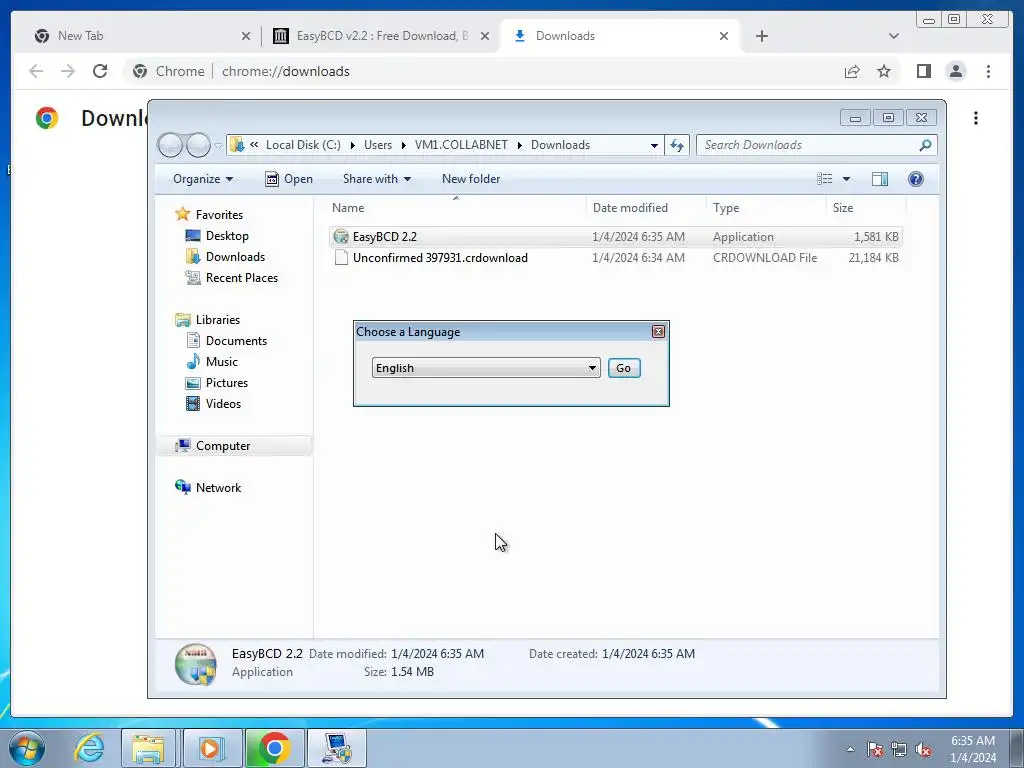Go to Users in breadcrumb path
The image size is (1024, 768).
(x=377, y=145)
